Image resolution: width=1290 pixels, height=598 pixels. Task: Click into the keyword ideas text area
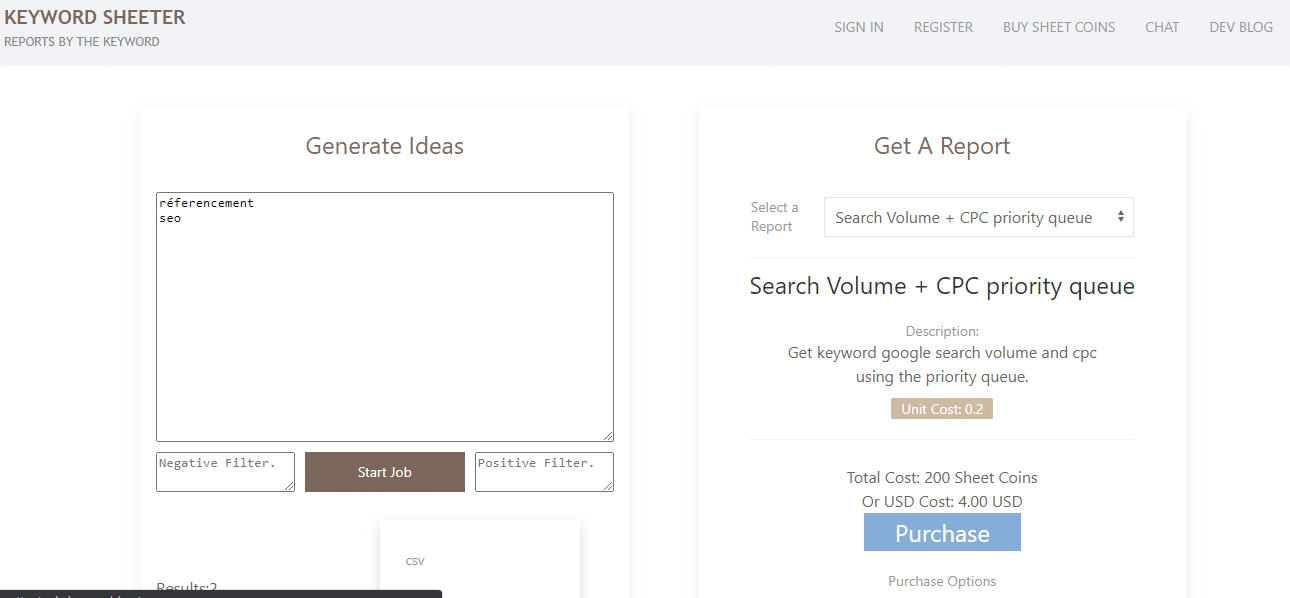tap(385, 317)
